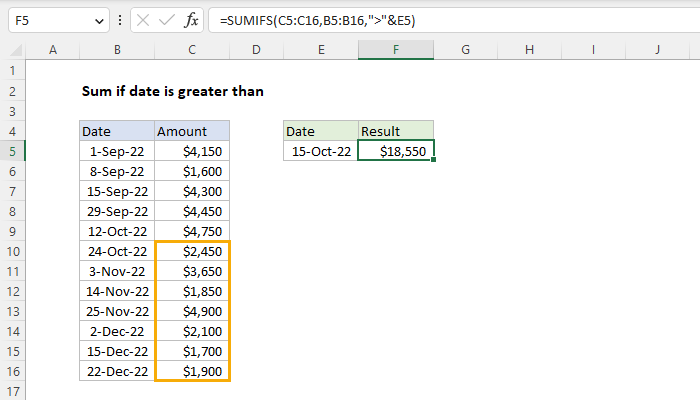Select the date cell 12-Oct-22
The width and height of the screenshot is (700, 400).
tap(117, 231)
